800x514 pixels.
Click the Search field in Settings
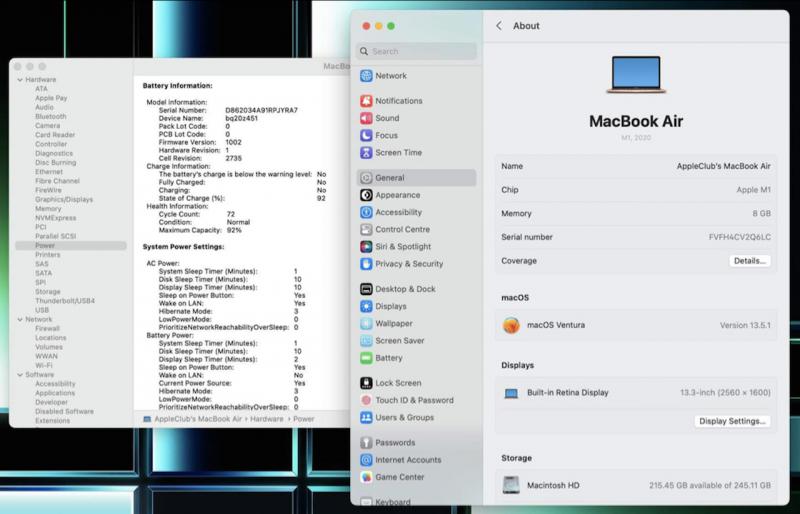tap(416, 51)
